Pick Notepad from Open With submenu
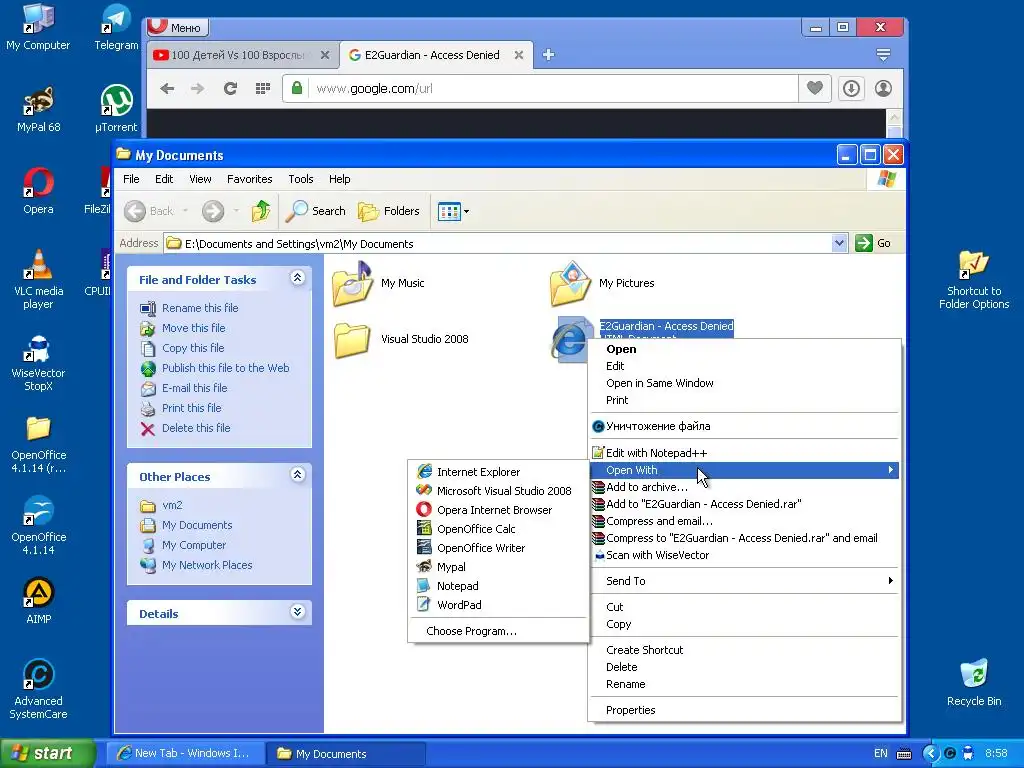The width and height of the screenshot is (1024, 768). (x=498, y=586)
